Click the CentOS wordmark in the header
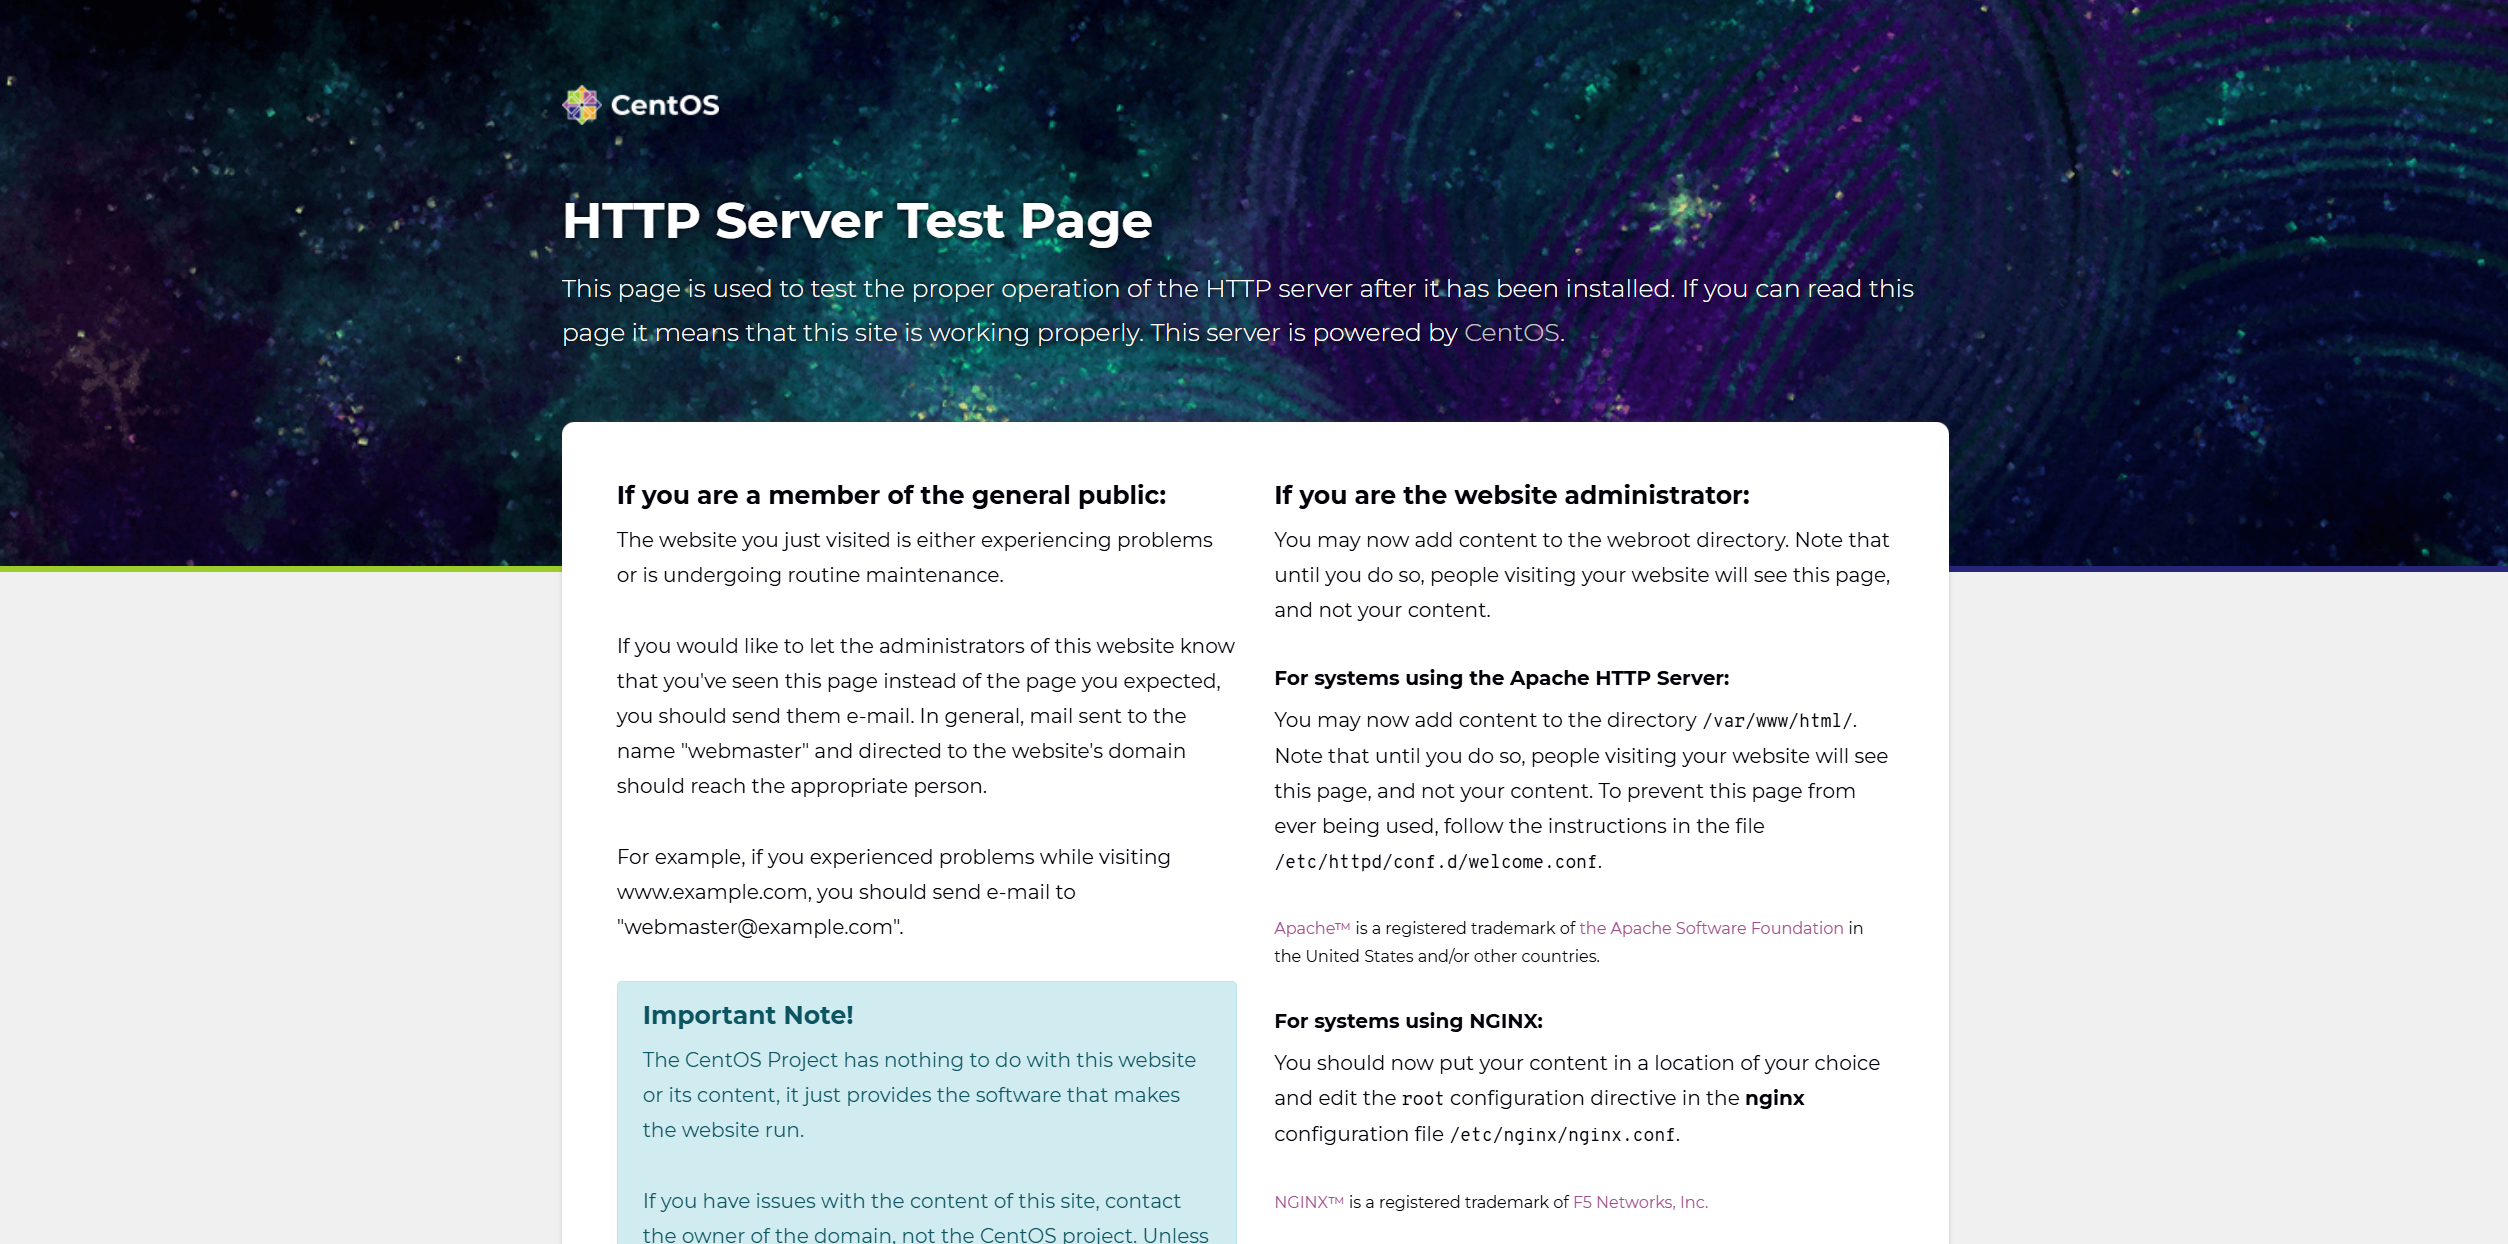Image resolution: width=2508 pixels, height=1244 pixels. pyautogui.click(x=664, y=105)
